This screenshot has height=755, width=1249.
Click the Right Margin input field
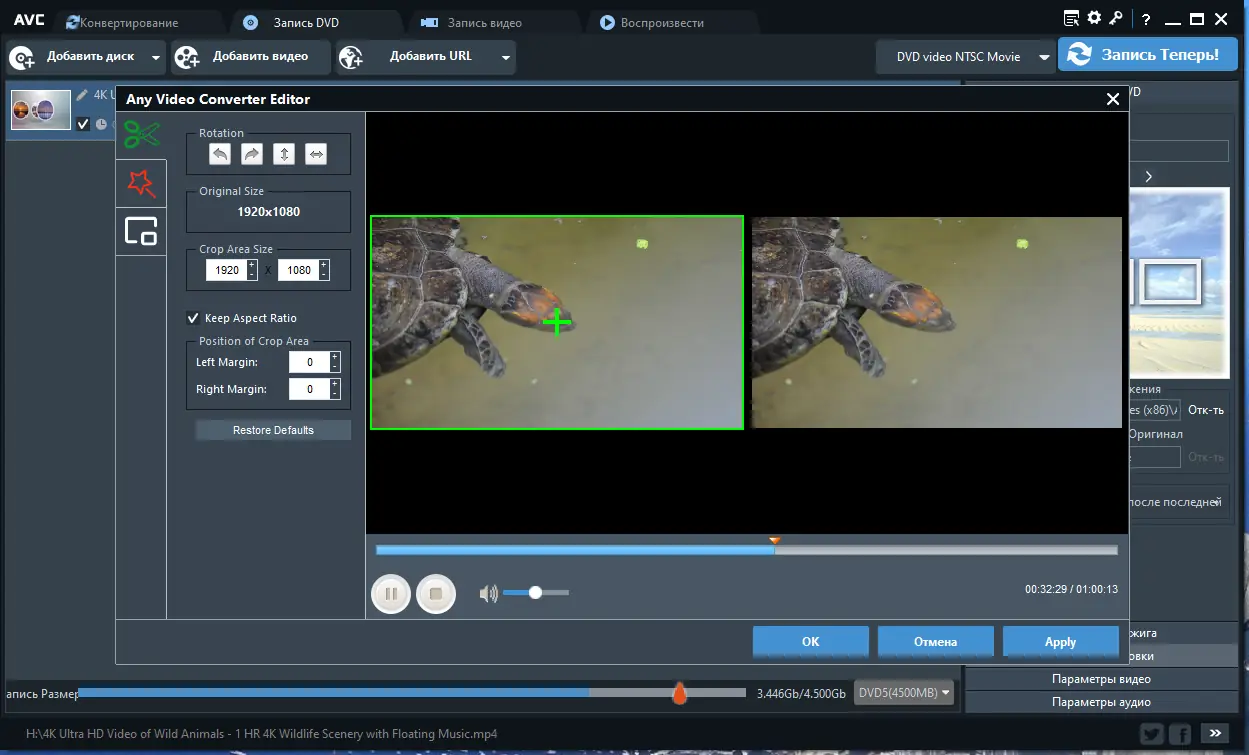309,389
